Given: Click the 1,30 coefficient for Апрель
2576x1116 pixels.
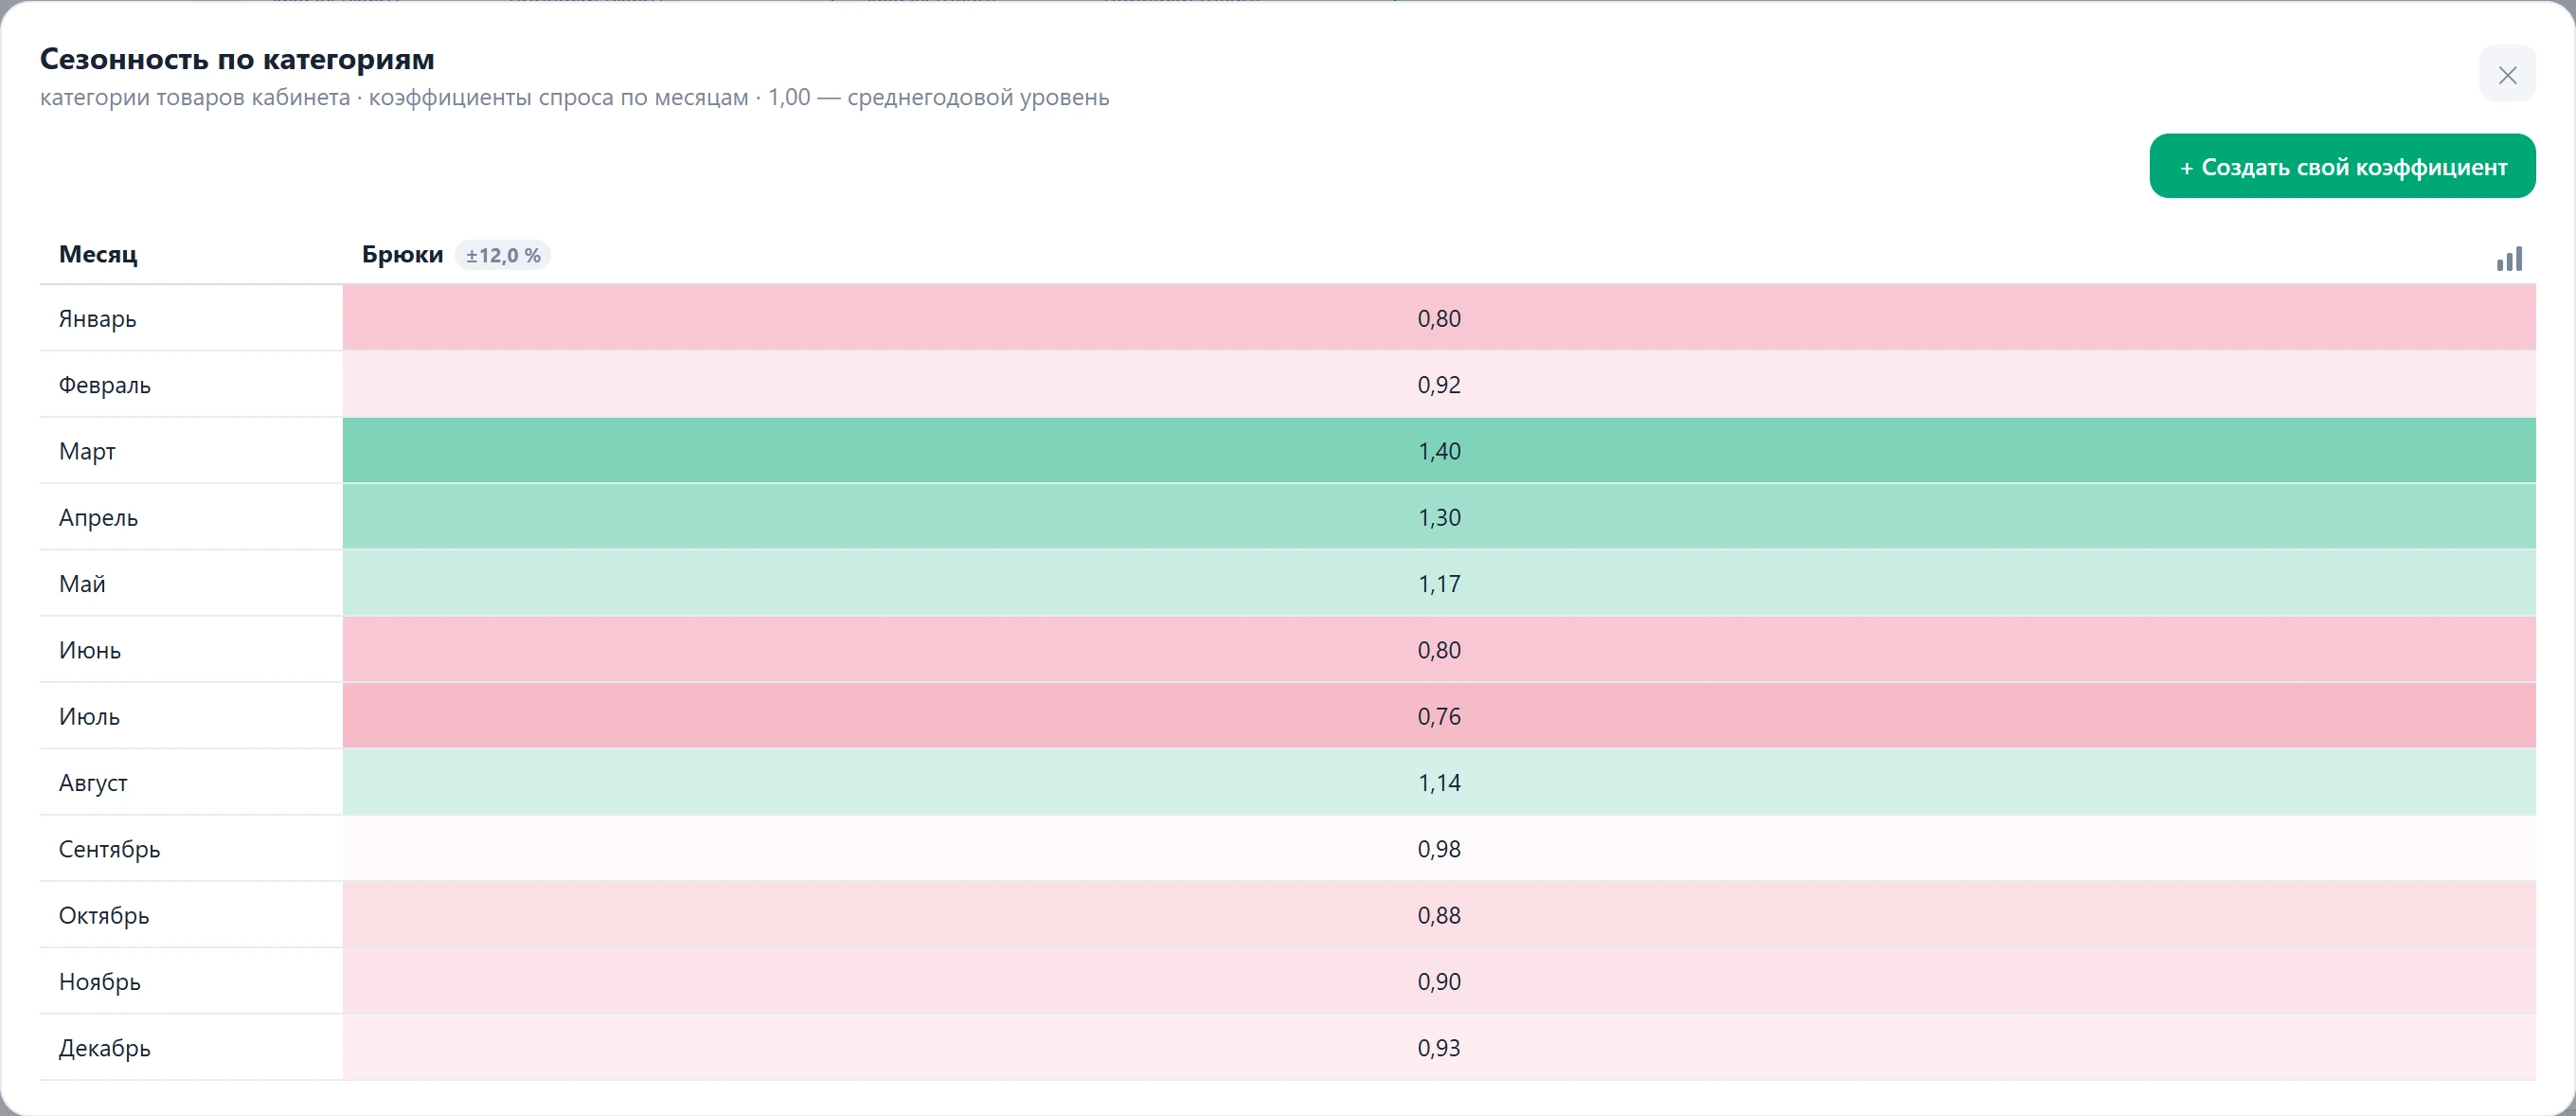Looking at the screenshot, I should coord(1439,517).
